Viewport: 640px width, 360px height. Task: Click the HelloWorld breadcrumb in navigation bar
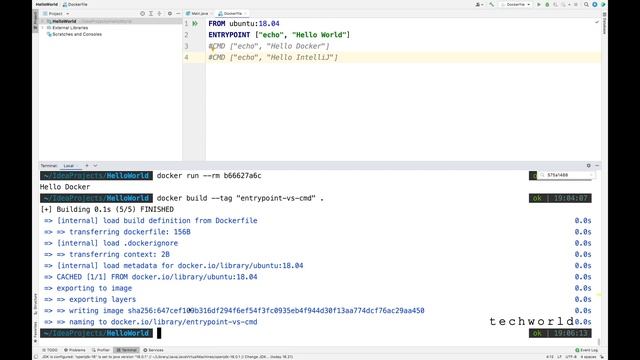coord(47,4)
